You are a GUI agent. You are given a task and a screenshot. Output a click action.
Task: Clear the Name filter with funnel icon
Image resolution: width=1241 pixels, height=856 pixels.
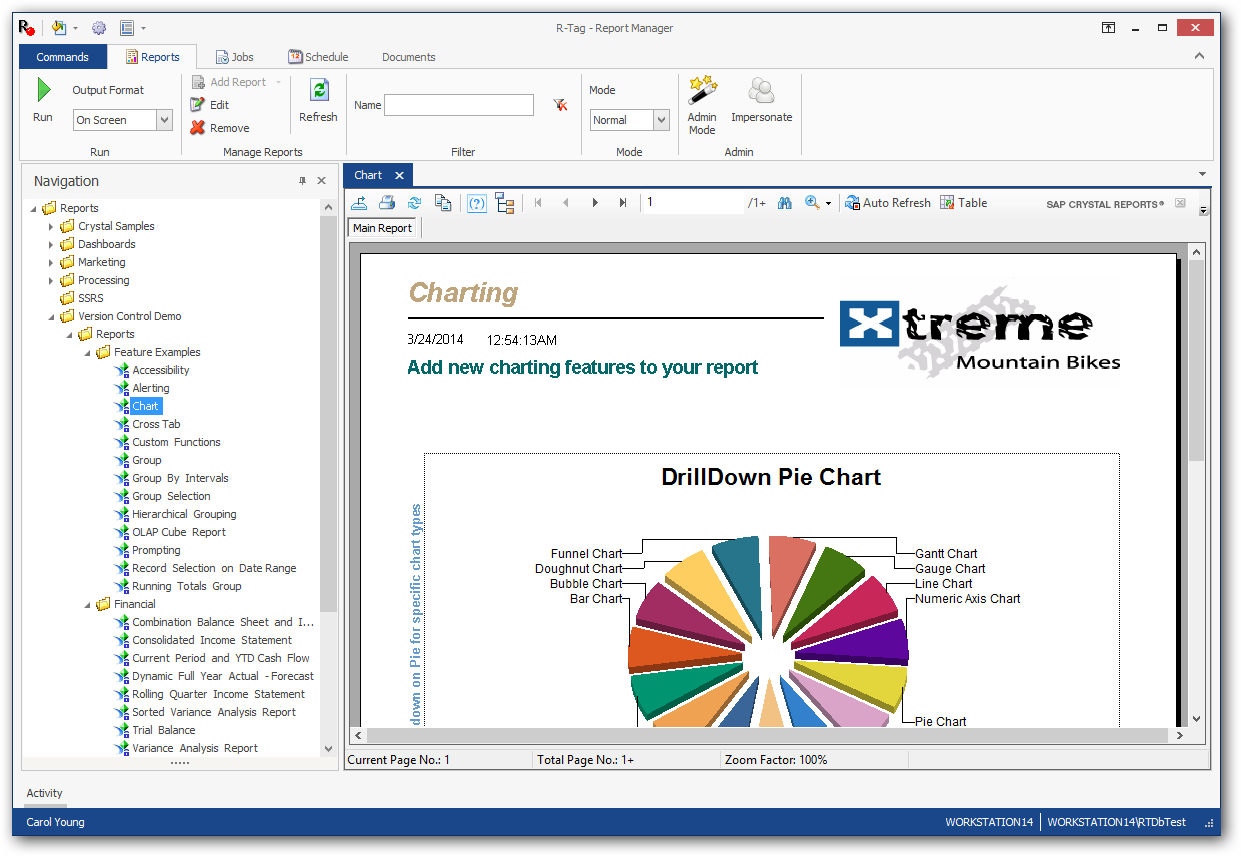(x=560, y=105)
